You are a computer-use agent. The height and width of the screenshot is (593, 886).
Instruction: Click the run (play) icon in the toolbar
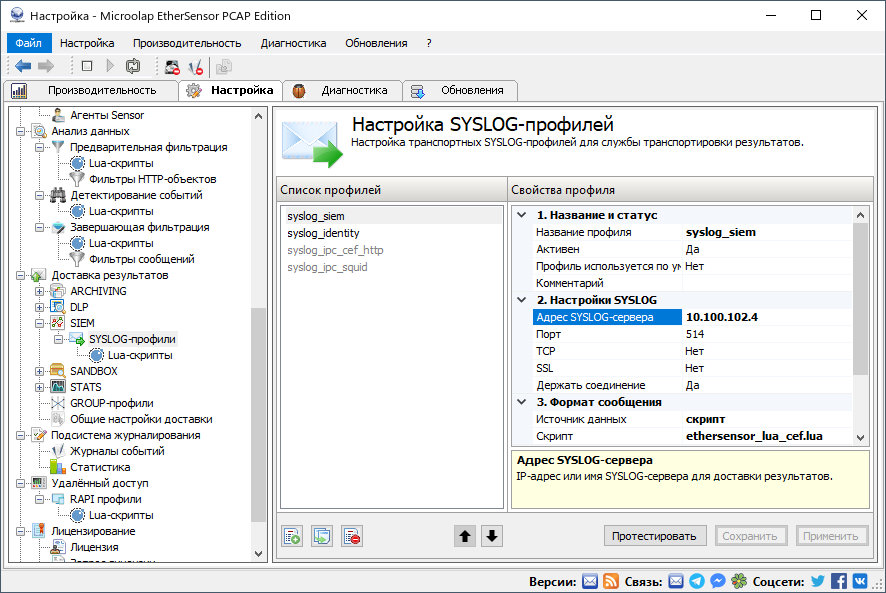110,66
